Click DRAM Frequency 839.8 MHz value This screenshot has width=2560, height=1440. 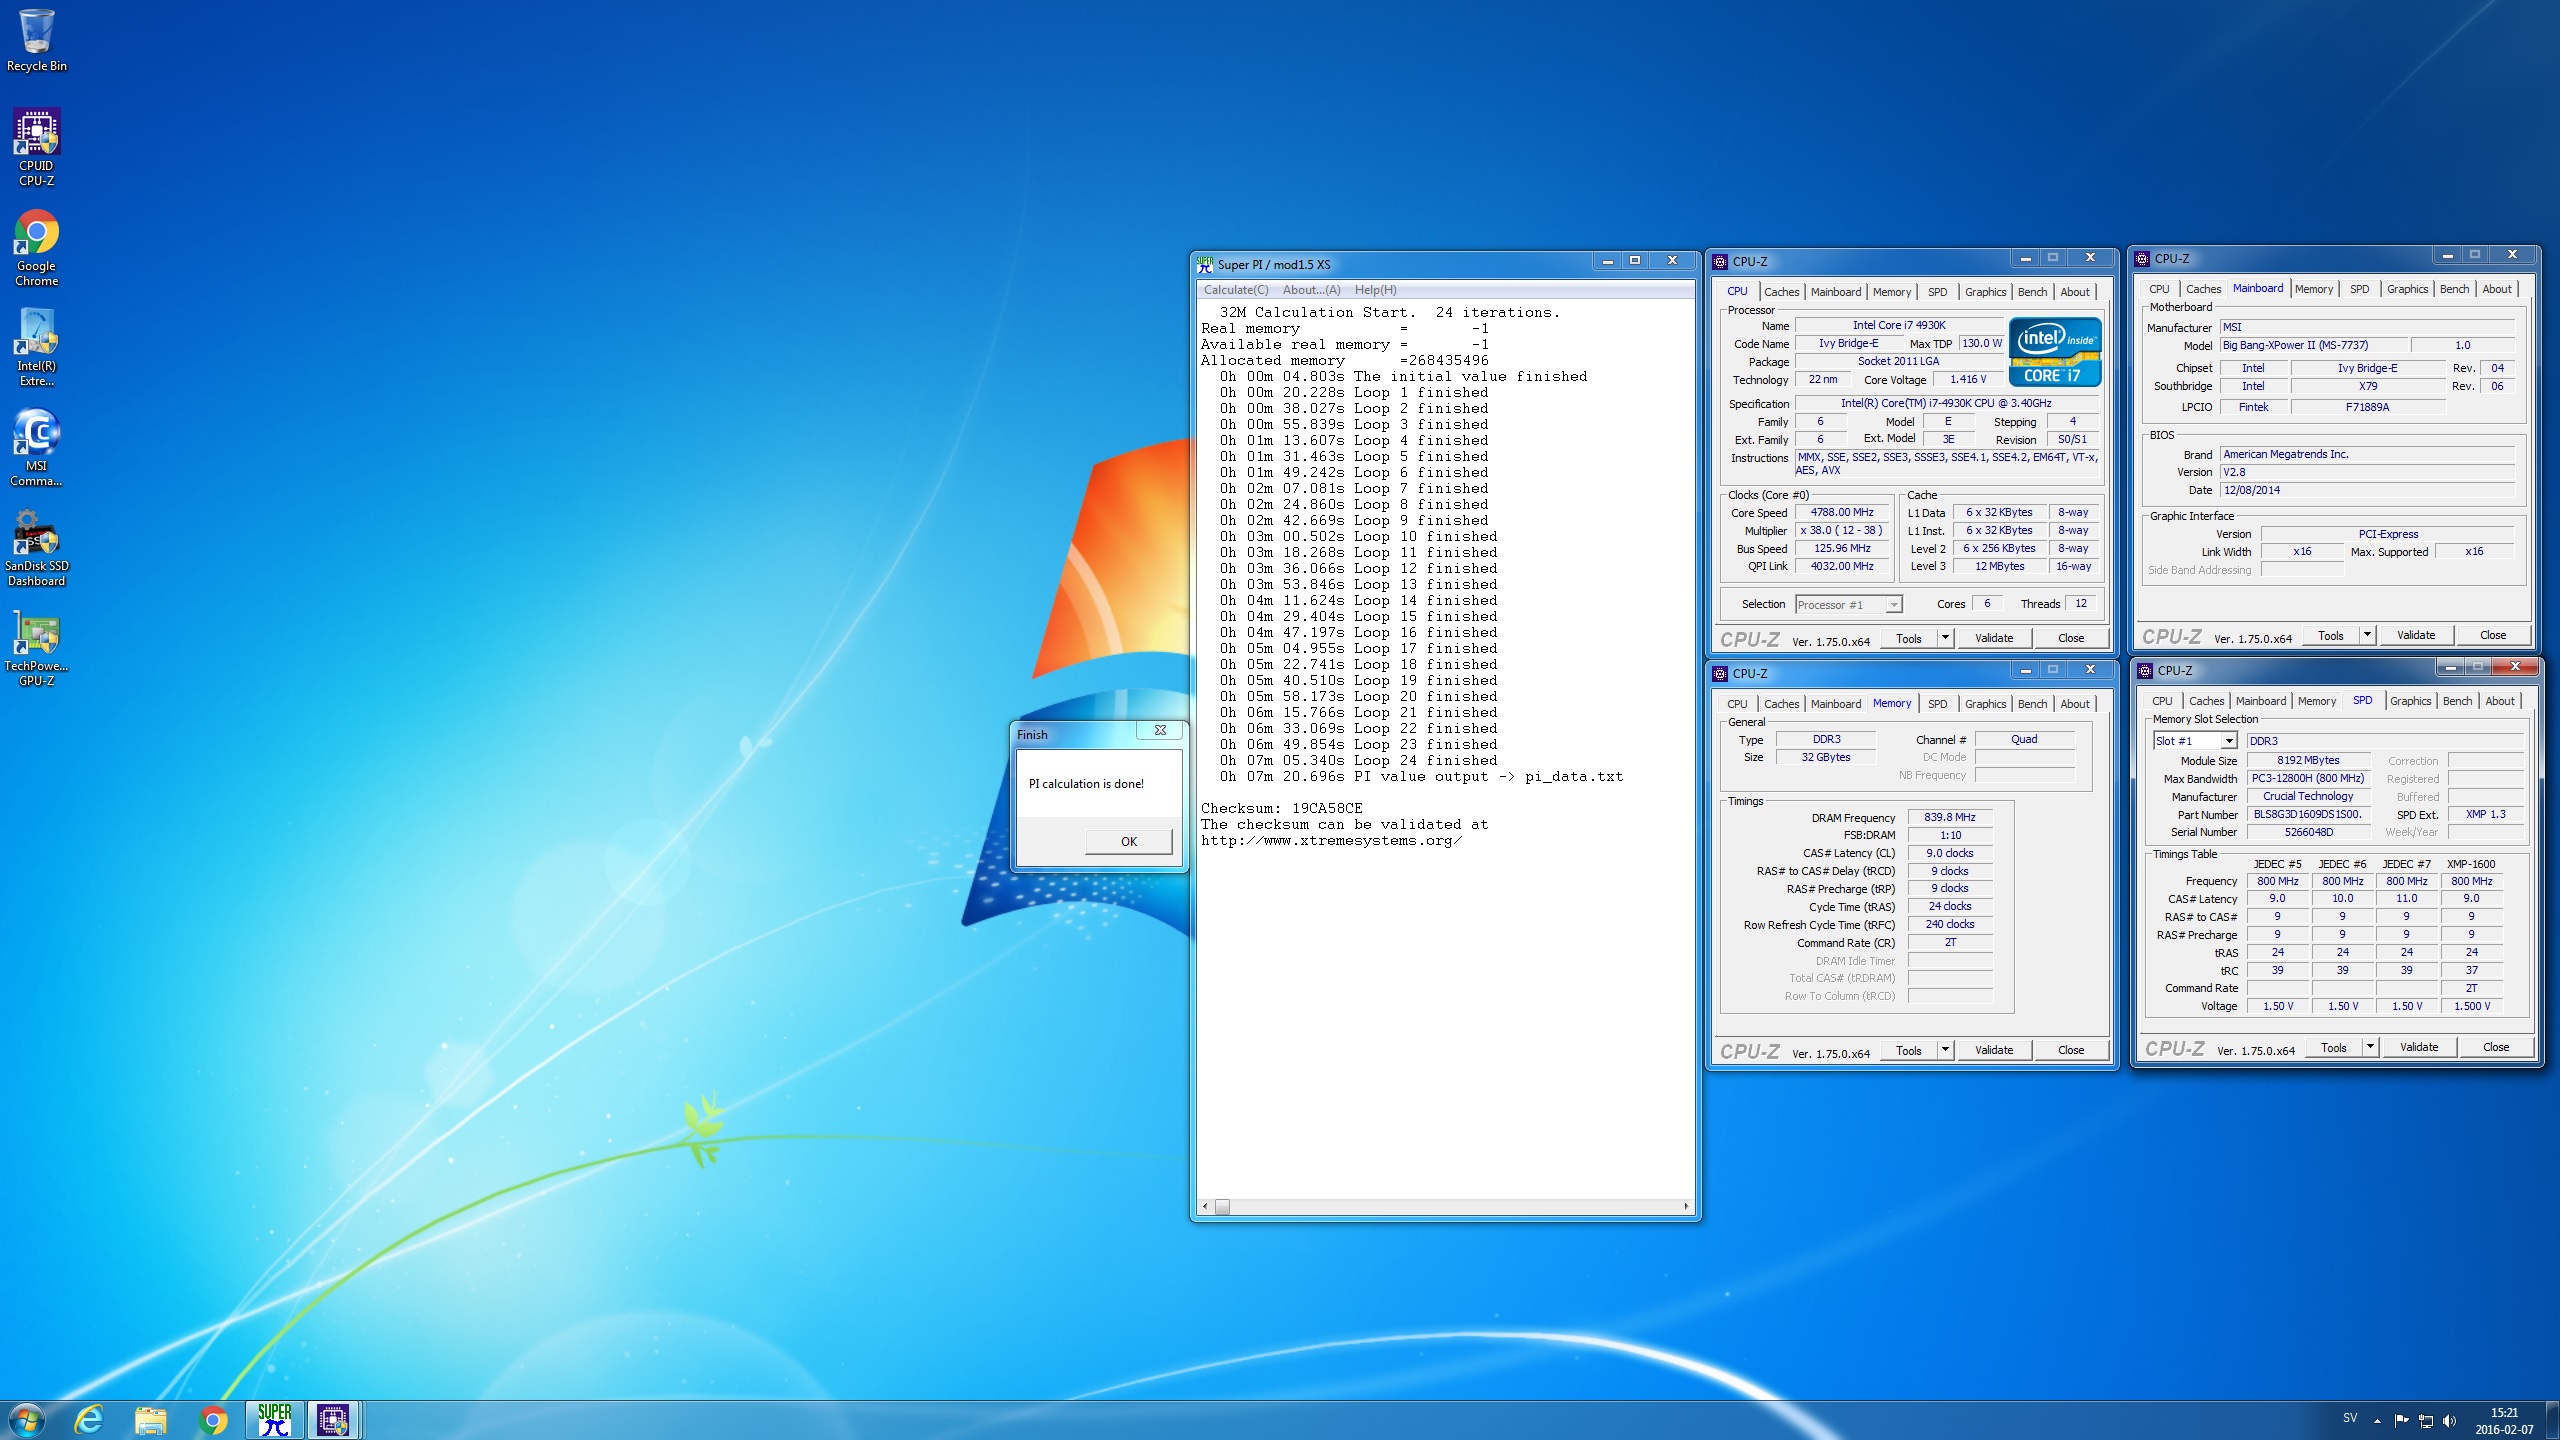click(x=1950, y=818)
